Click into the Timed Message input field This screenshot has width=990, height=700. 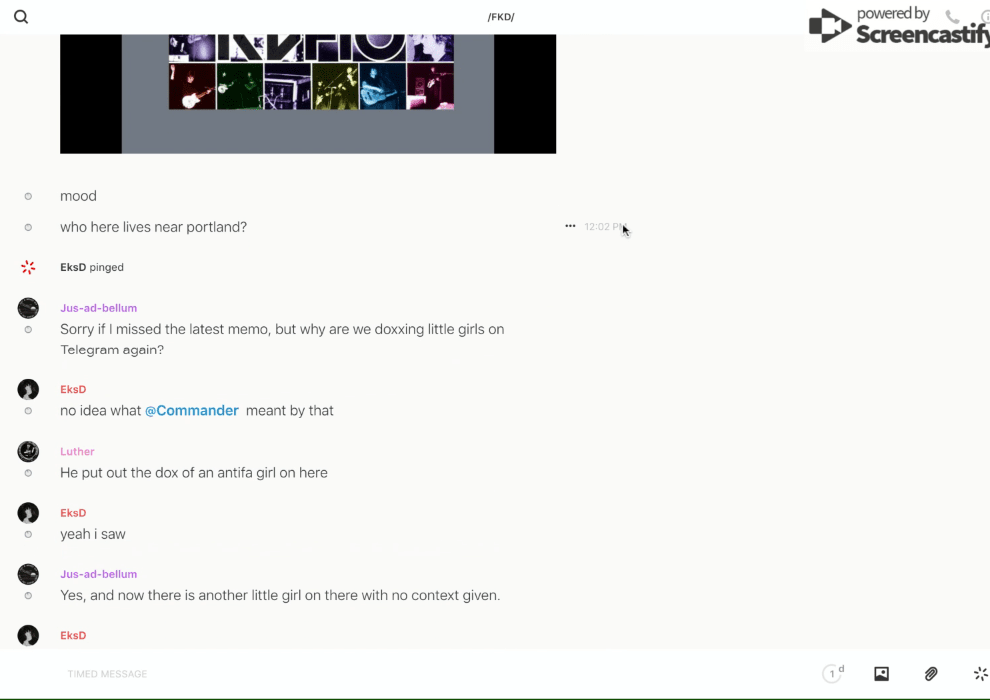click(x=400, y=674)
